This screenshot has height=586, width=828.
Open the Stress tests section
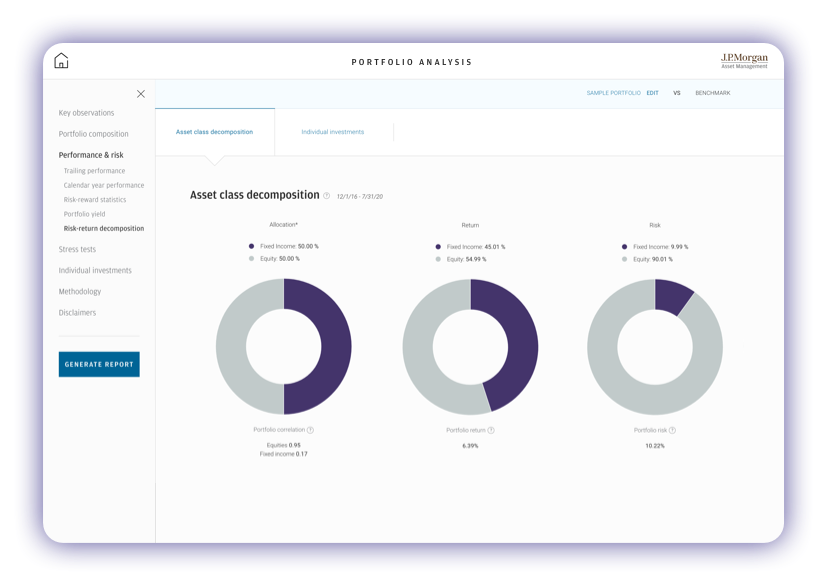[x=77, y=249]
